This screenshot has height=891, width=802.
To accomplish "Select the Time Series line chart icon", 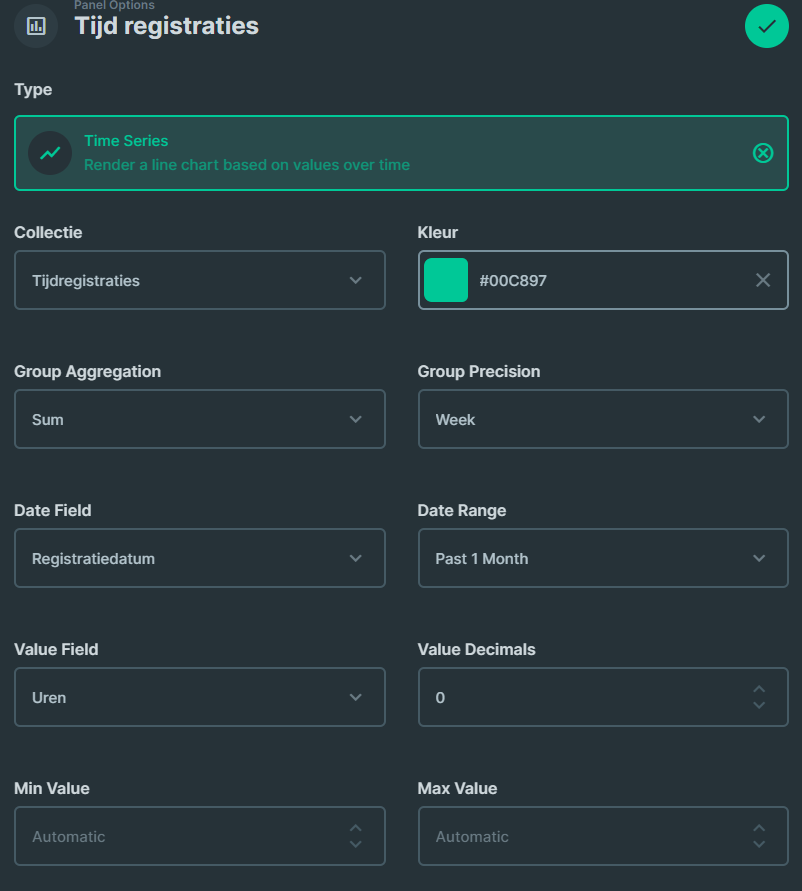I will tap(49, 152).
